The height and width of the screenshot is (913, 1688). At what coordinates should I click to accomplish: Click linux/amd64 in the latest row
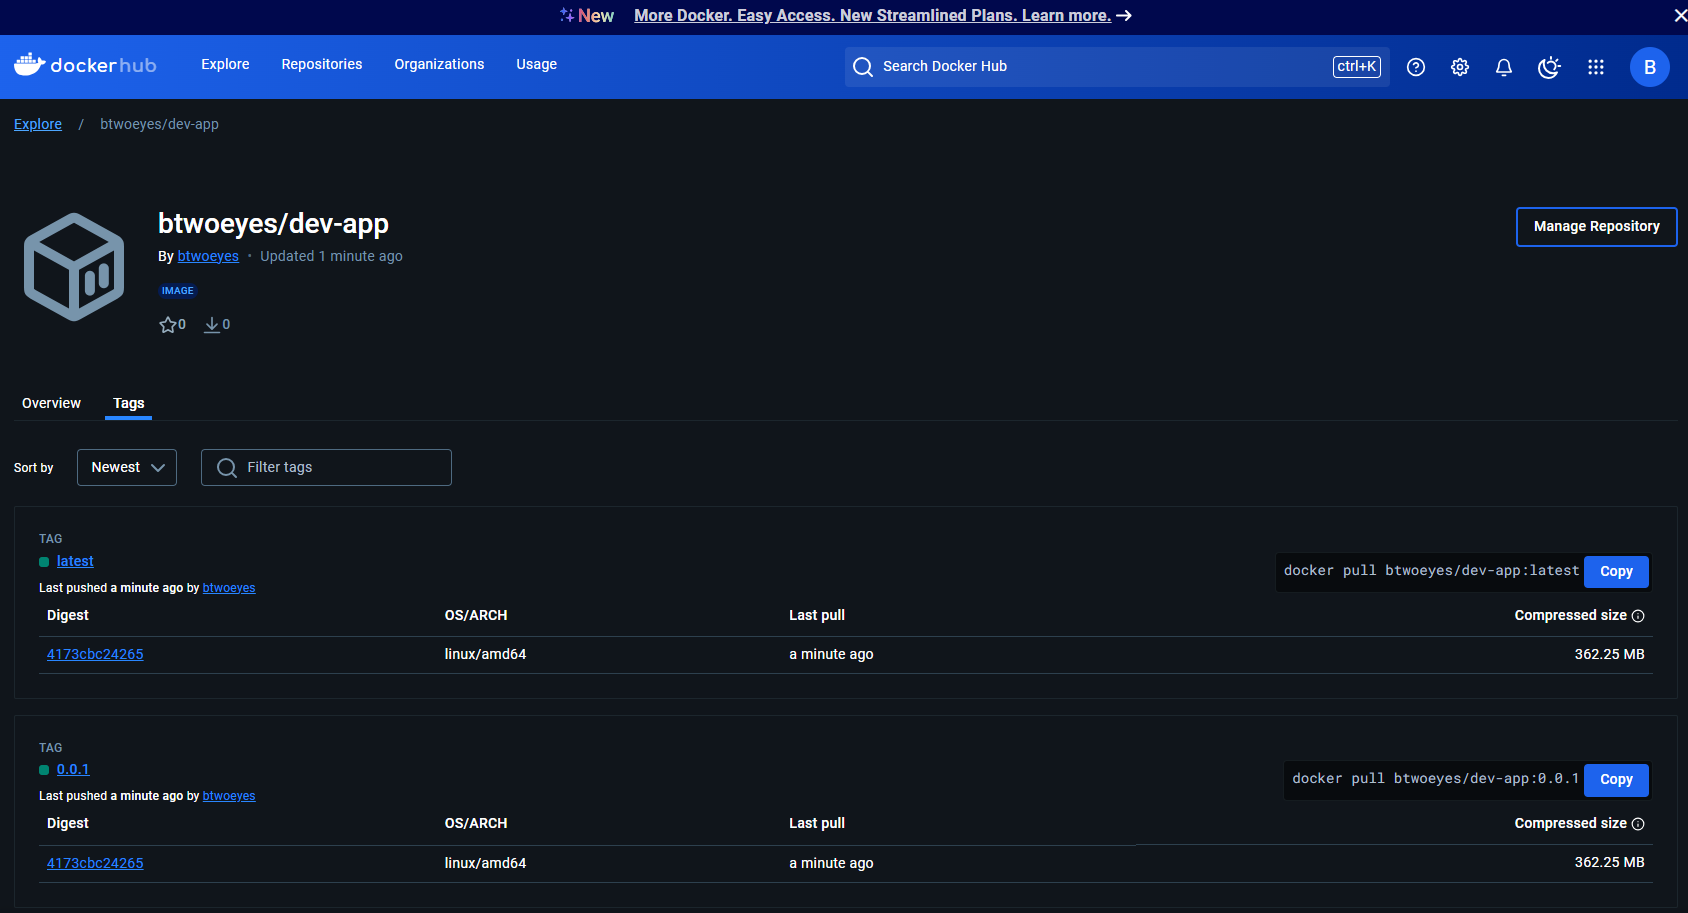485,654
